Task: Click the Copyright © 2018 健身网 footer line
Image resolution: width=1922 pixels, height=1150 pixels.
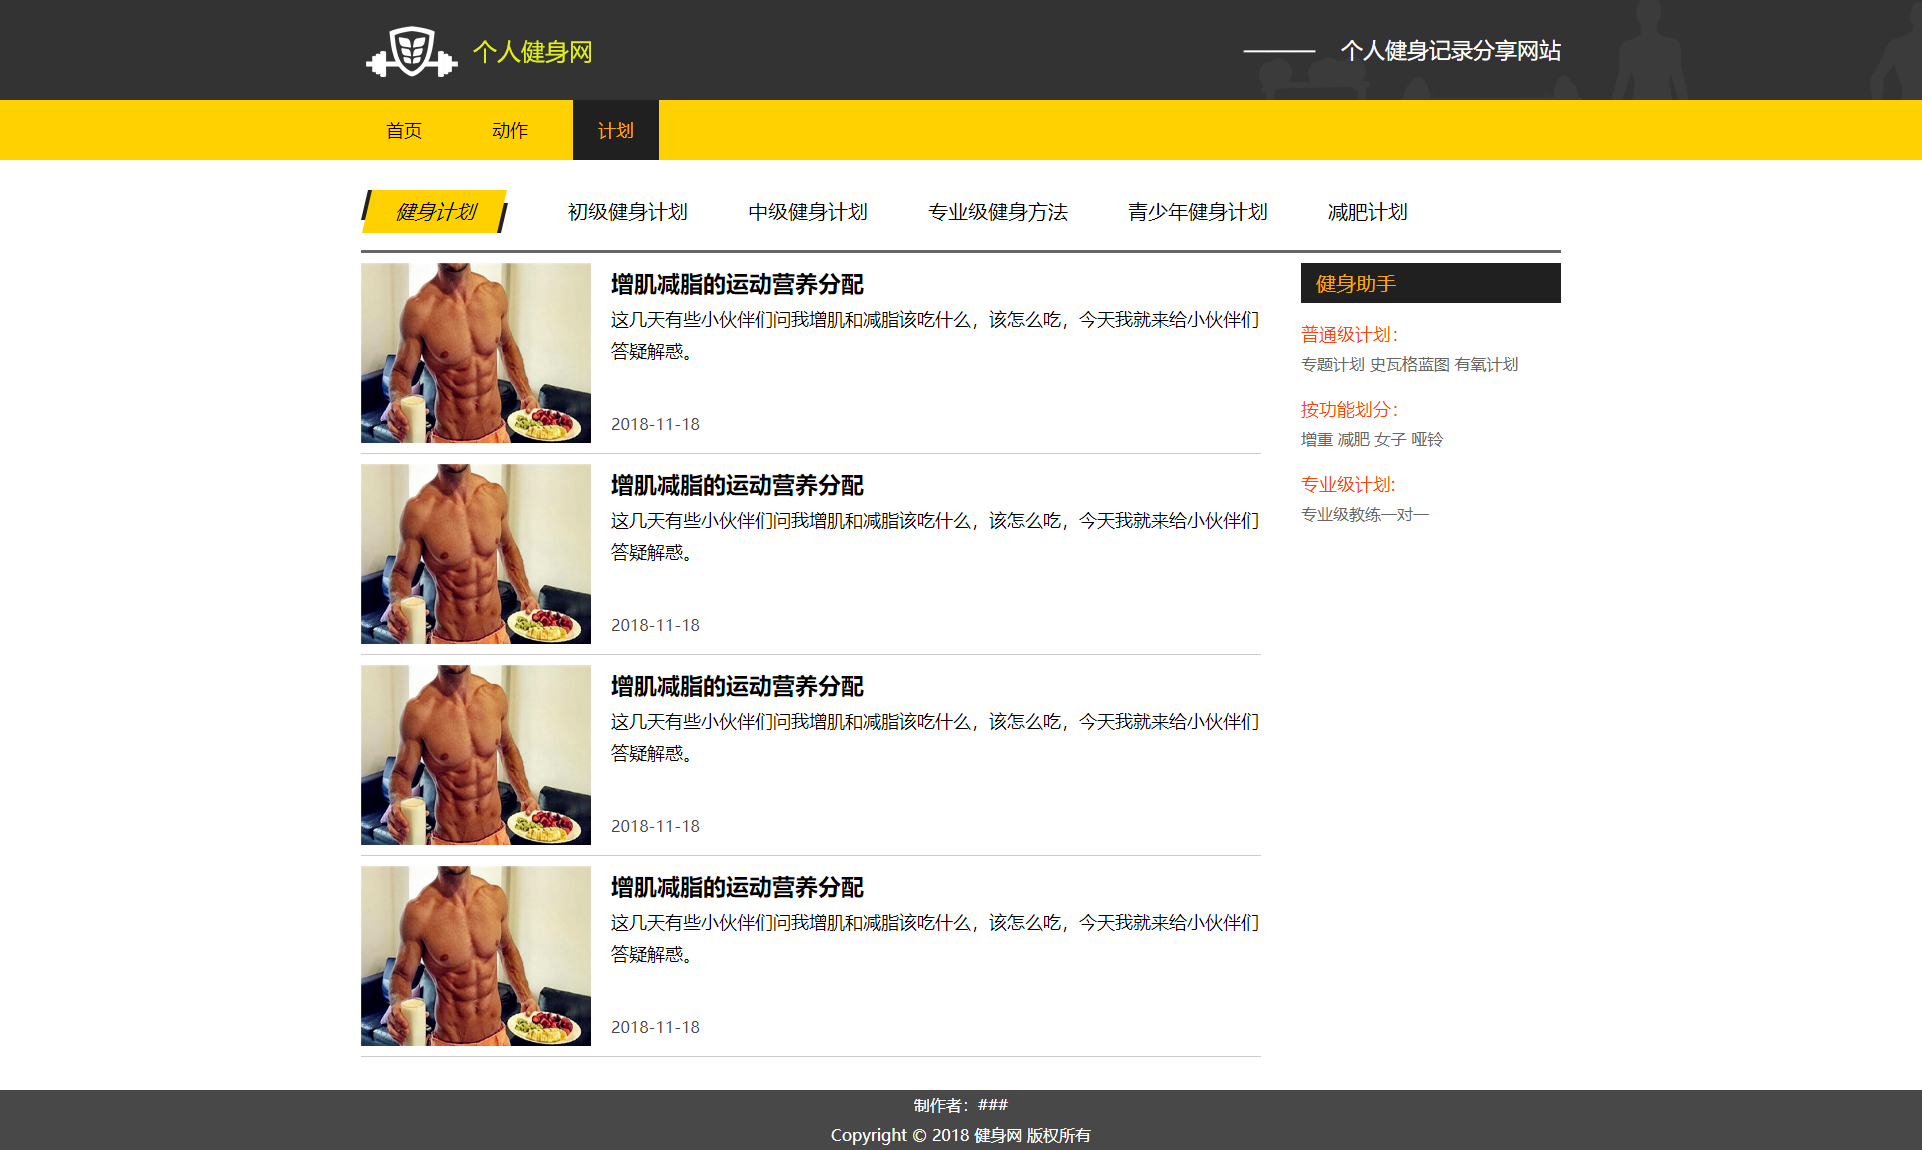Action: click(x=961, y=1135)
